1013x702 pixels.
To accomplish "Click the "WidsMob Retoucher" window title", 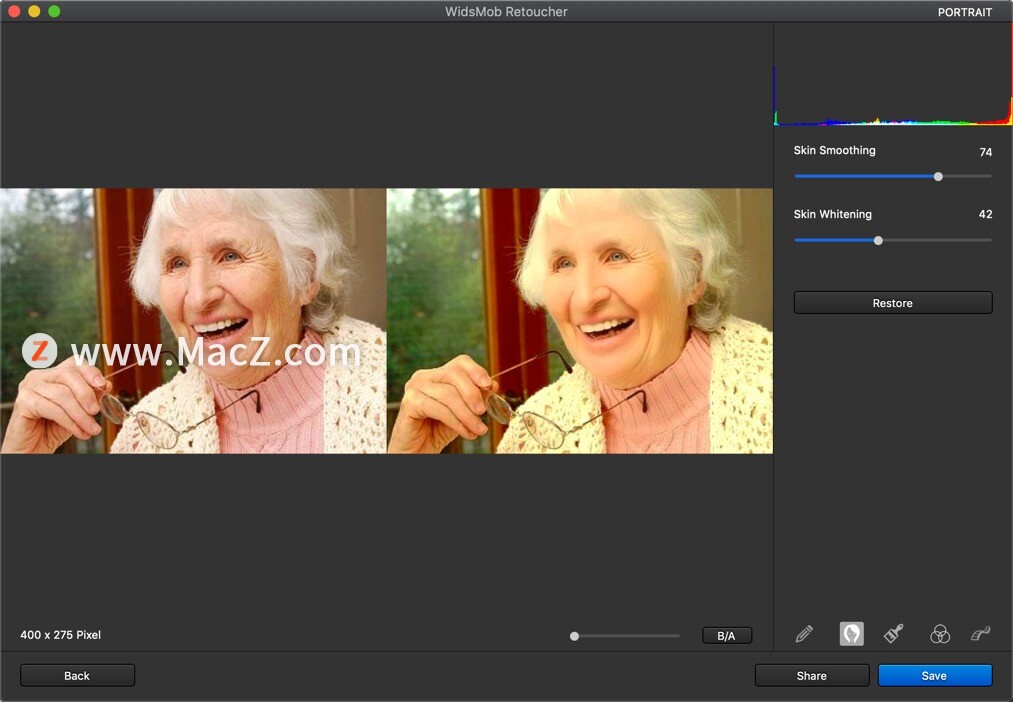I will pyautogui.click(x=506, y=12).
